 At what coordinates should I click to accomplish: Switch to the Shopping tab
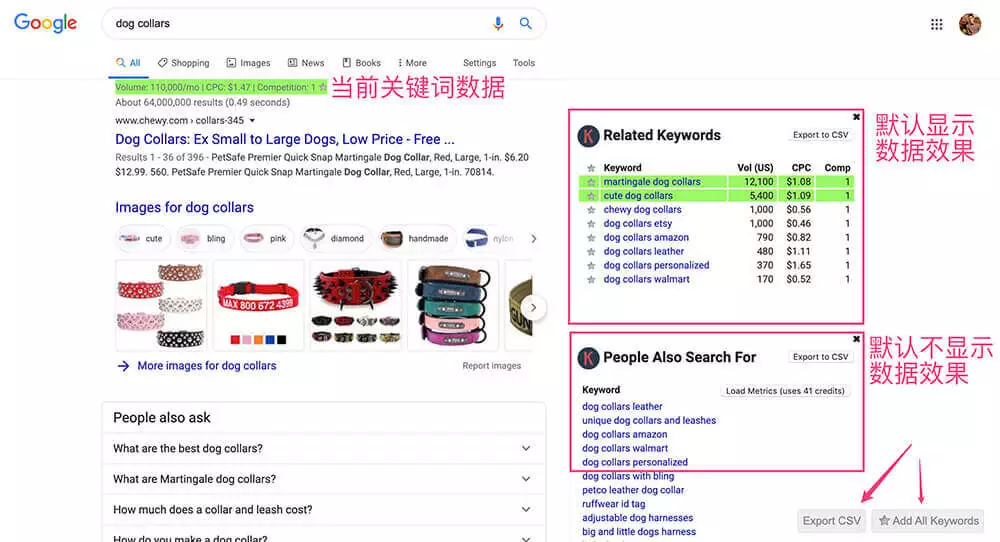pos(184,62)
